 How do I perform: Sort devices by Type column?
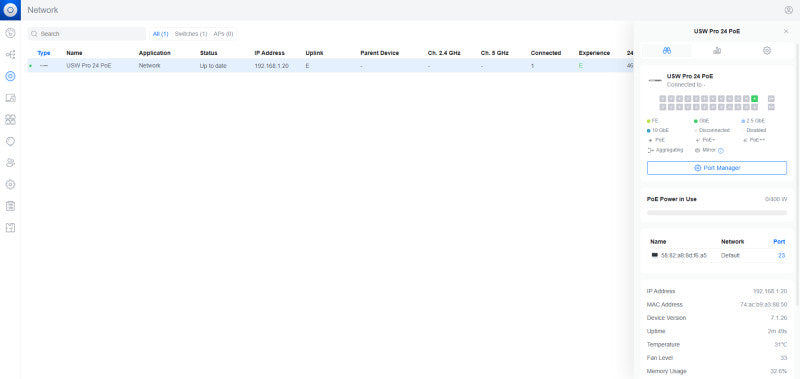tap(44, 53)
